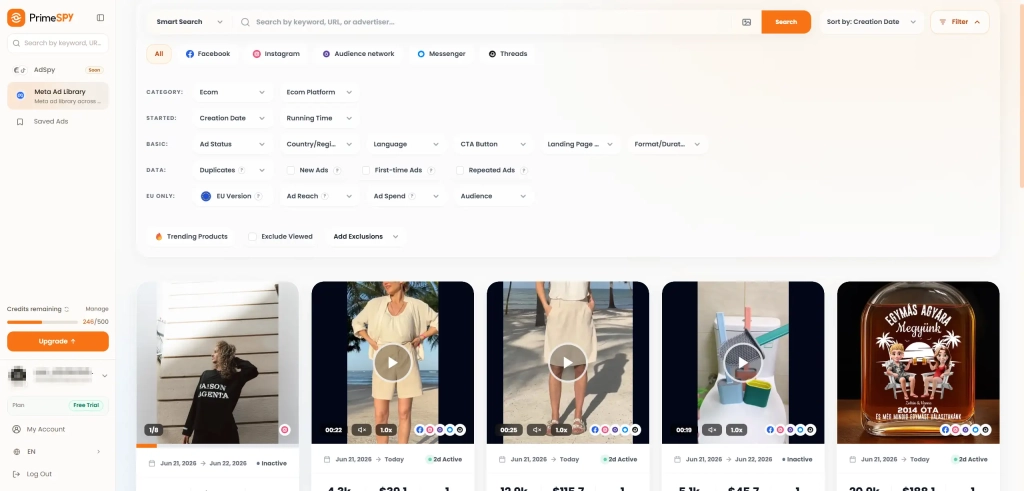This screenshot has width=1024, height=491.
Task: Open the Landing Page dropdown
Action: point(580,144)
